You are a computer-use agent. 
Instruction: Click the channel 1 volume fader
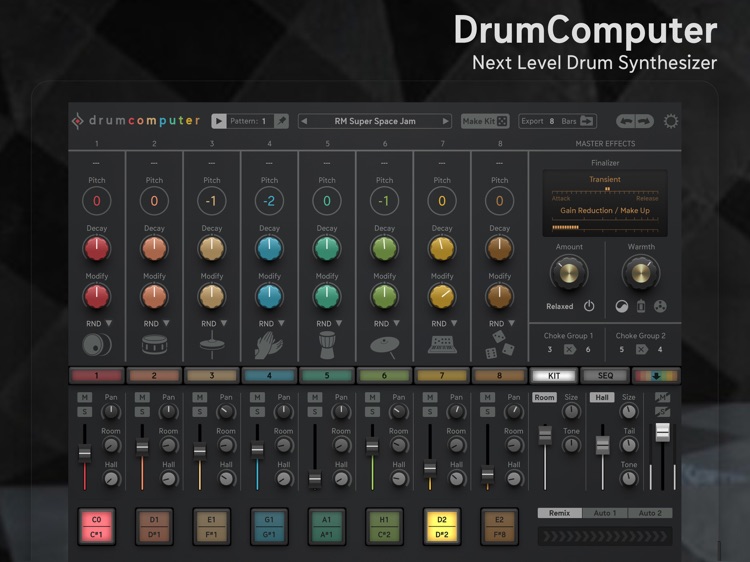[x=85, y=452]
